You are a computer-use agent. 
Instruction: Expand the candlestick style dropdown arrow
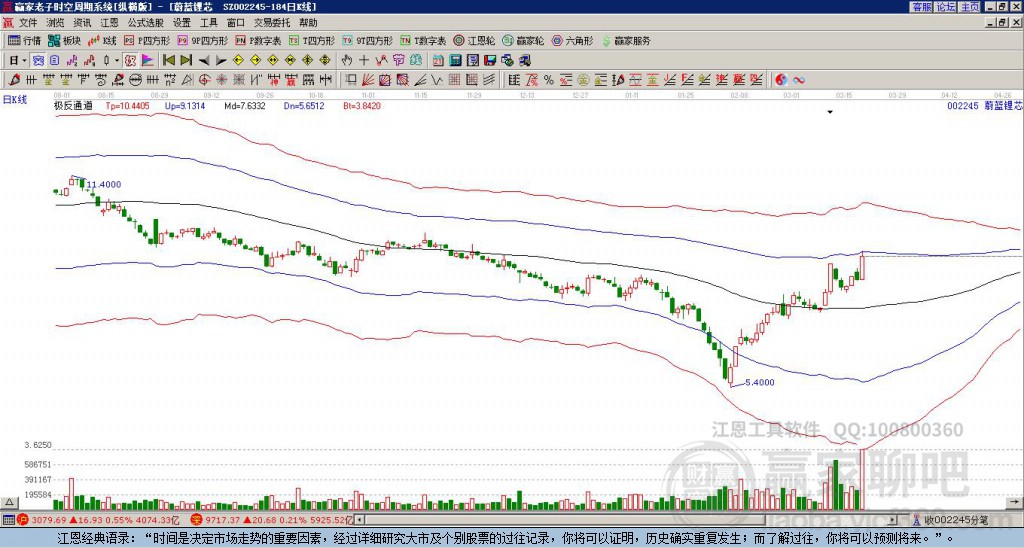point(116,61)
